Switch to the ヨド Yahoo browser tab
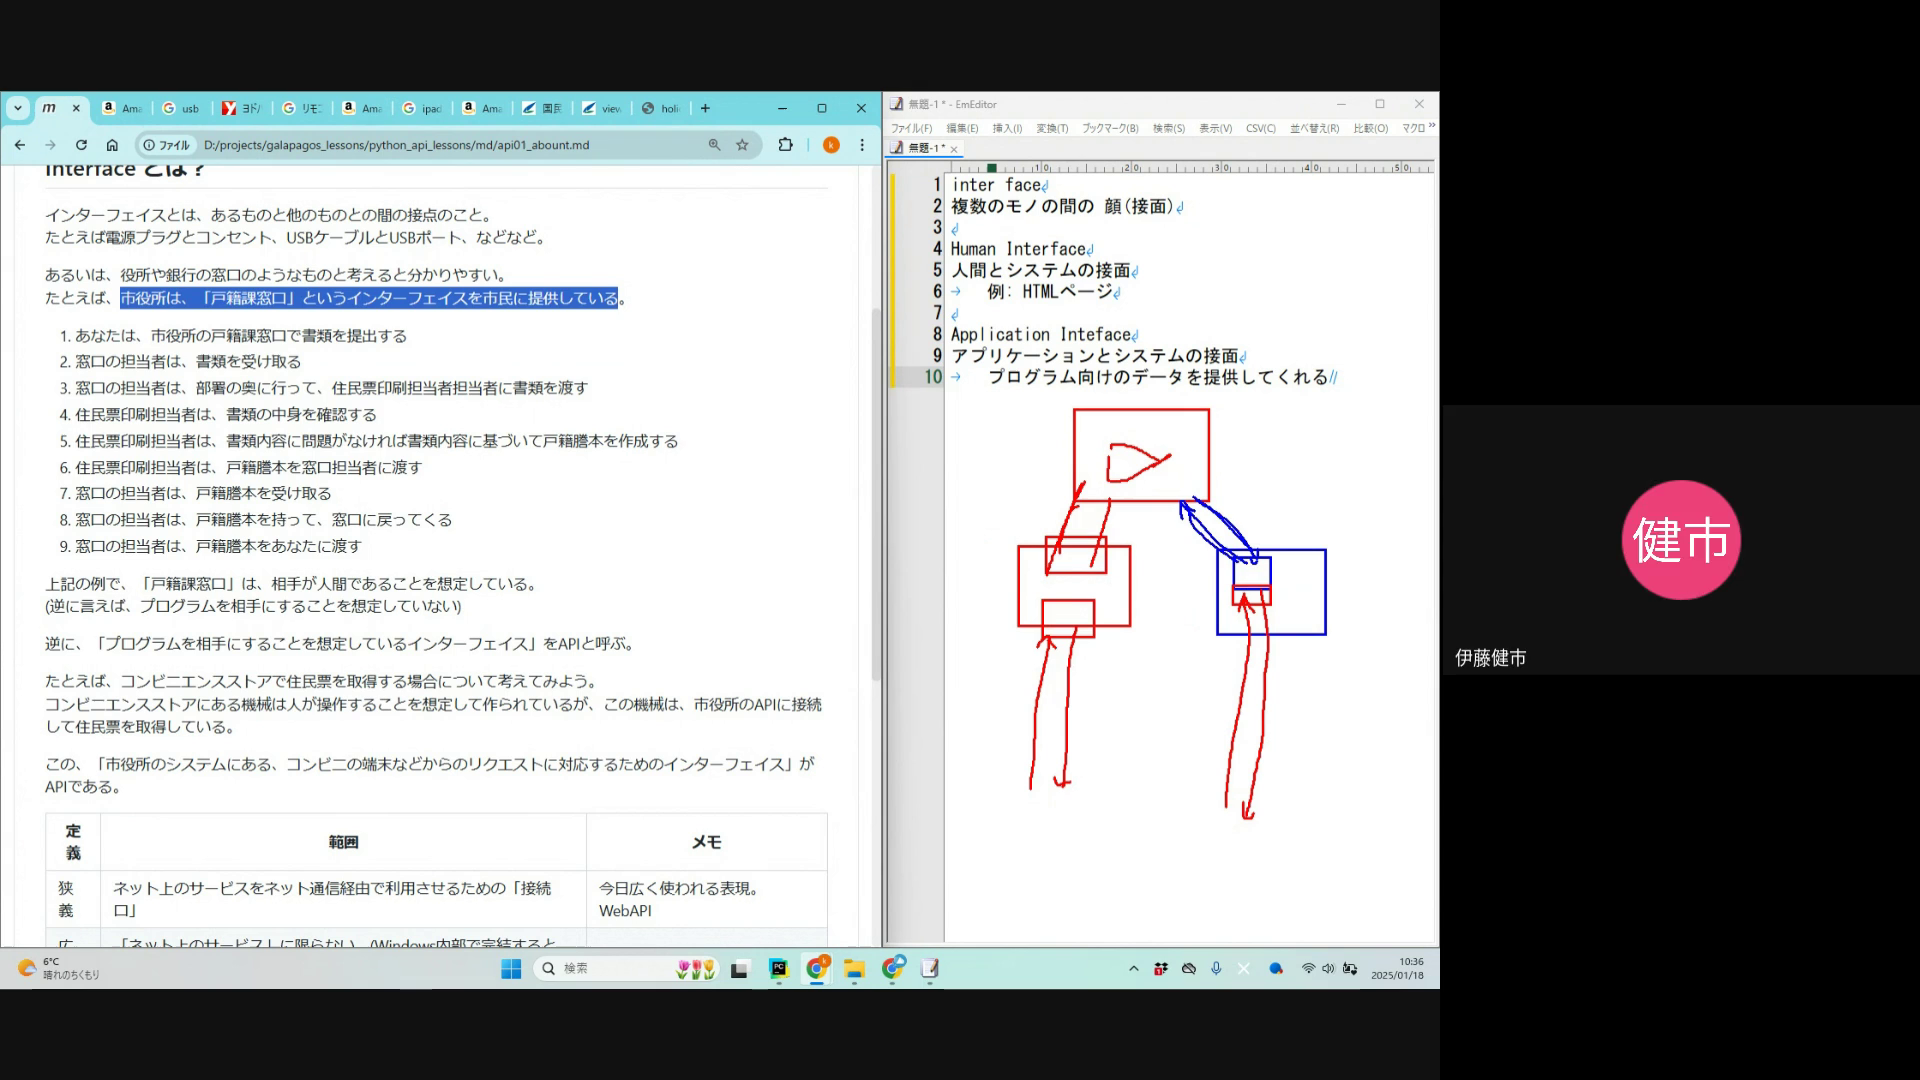This screenshot has height=1080, width=1920. click(241, 108)
